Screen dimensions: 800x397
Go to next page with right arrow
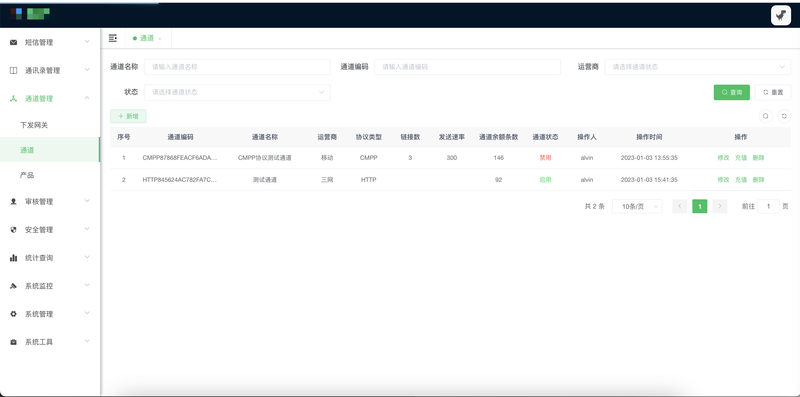point(720,206)
